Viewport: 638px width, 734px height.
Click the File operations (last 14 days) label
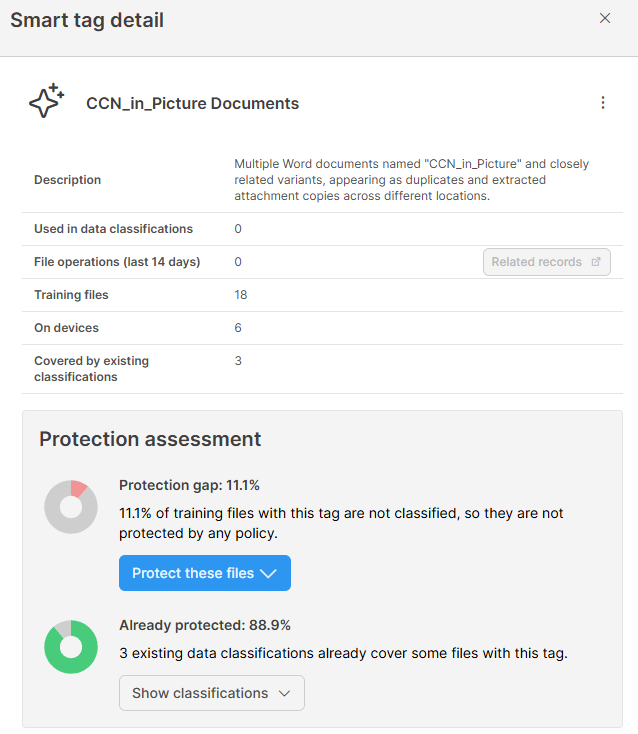click(117, 262)
